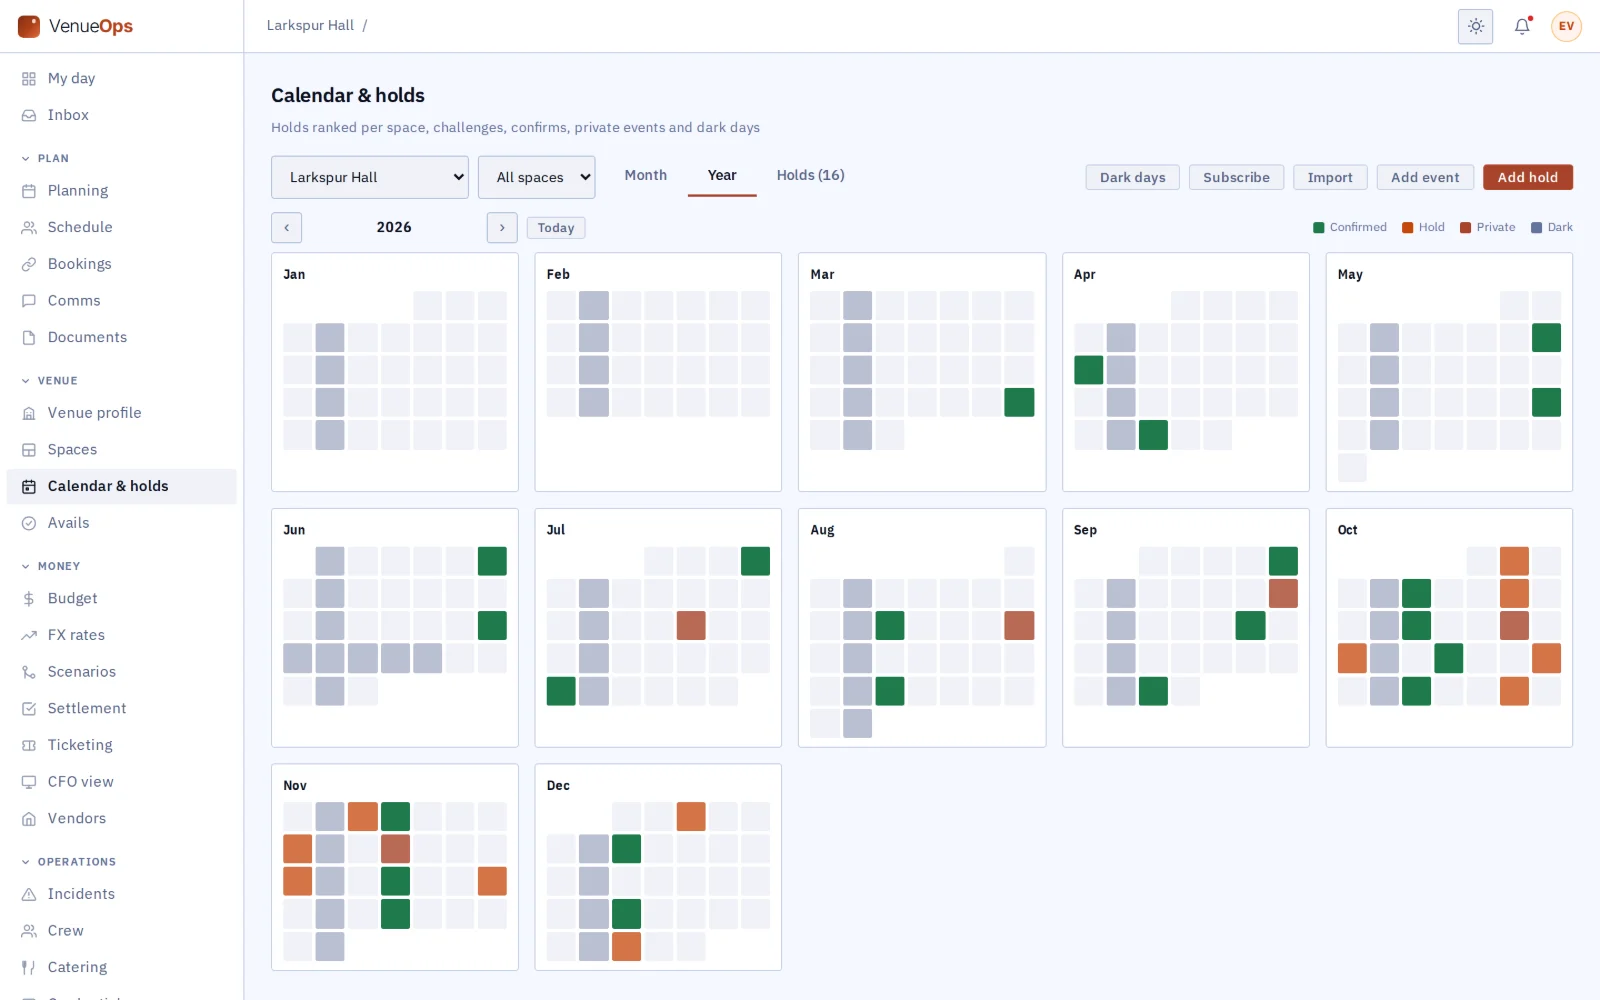
Task: Toggle the light/dark theme sun icon
Action: [x=1475, y=26]
